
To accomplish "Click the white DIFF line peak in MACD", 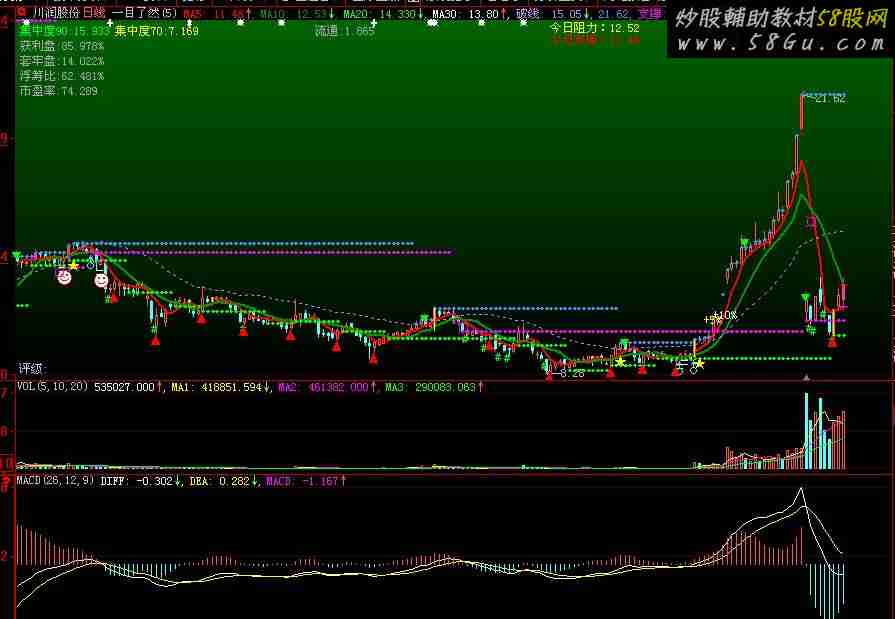I will pos(799,489).
